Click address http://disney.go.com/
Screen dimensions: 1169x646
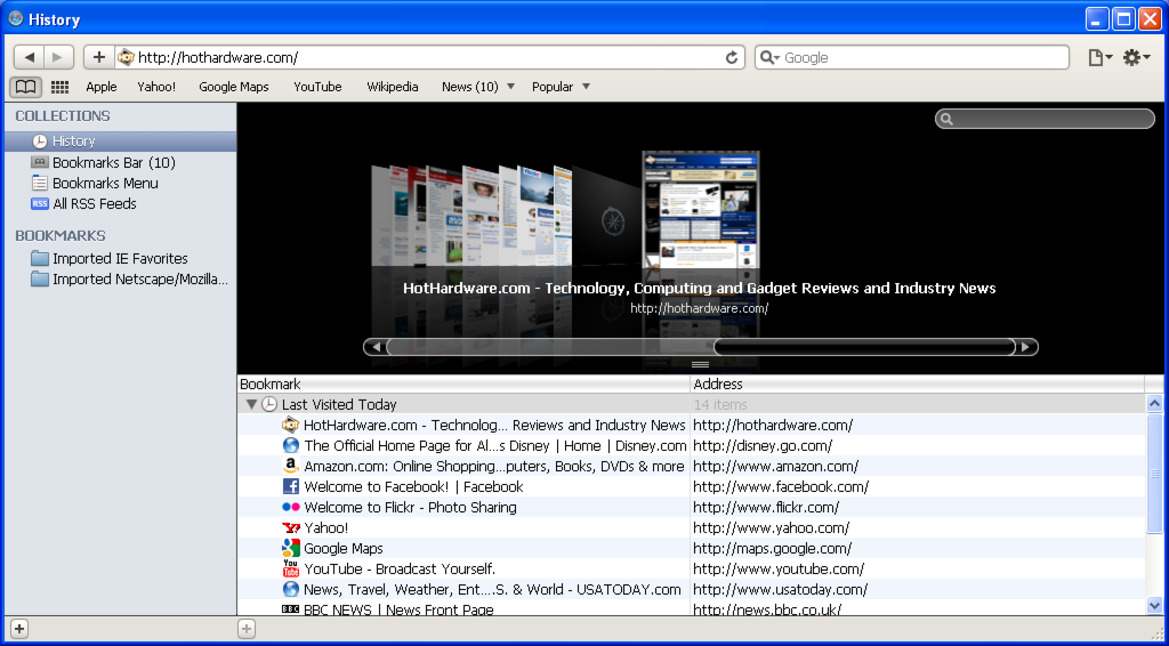(762, 445)
